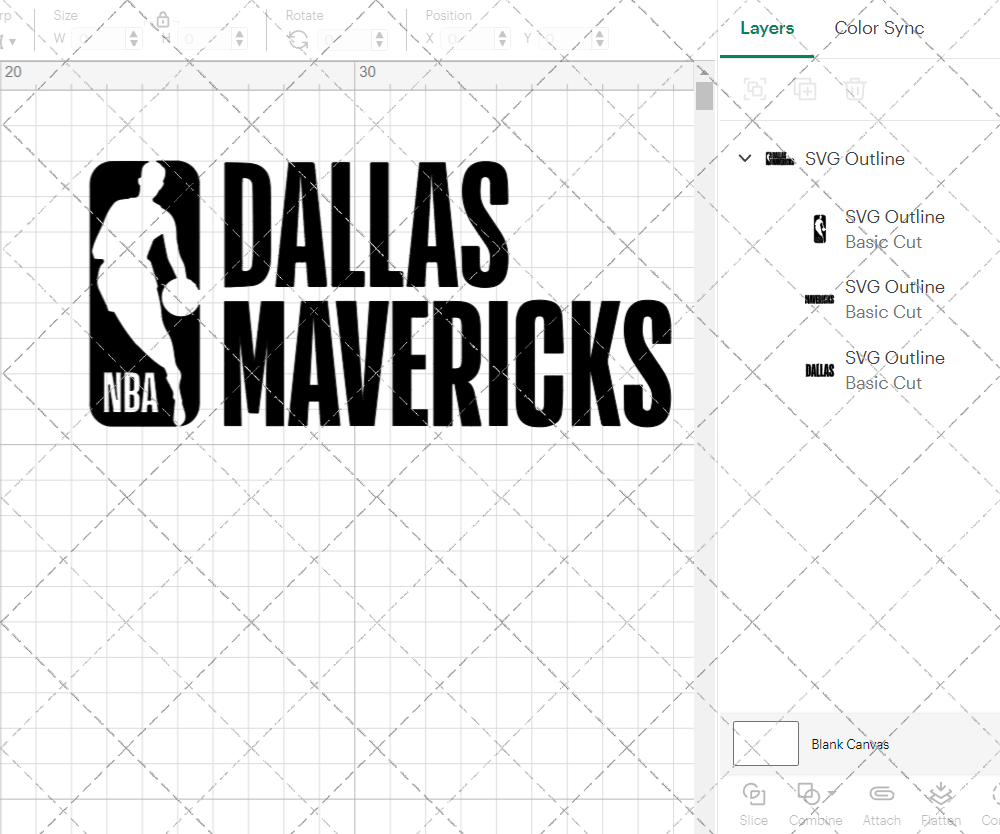The image size is (1000, 834).
Task: Click the delete layer trash icon
Action: point(855,89)
